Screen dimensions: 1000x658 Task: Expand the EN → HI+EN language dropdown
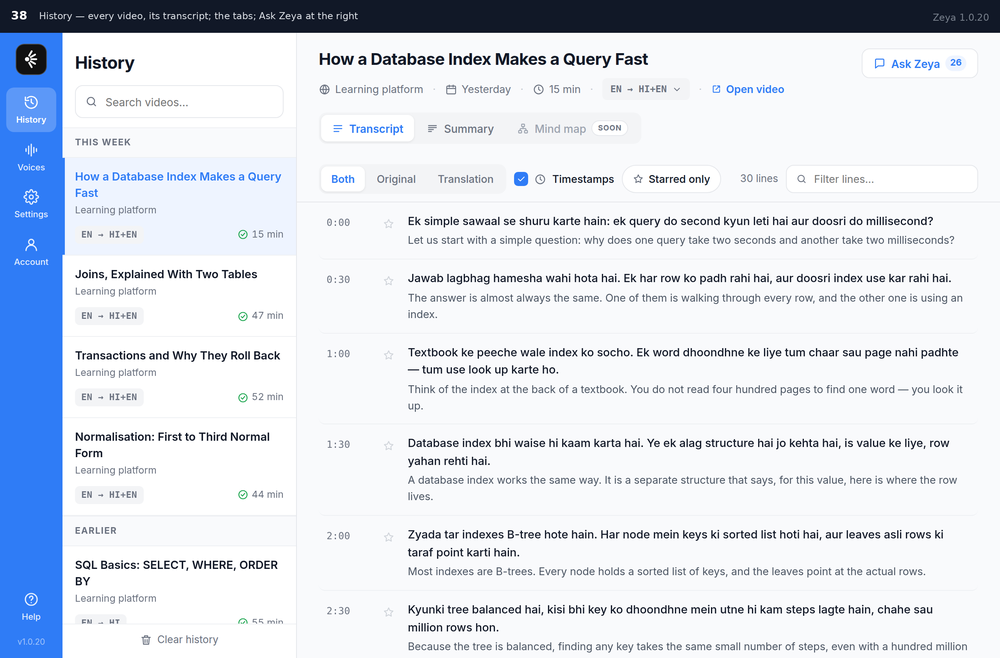point(645,89)
